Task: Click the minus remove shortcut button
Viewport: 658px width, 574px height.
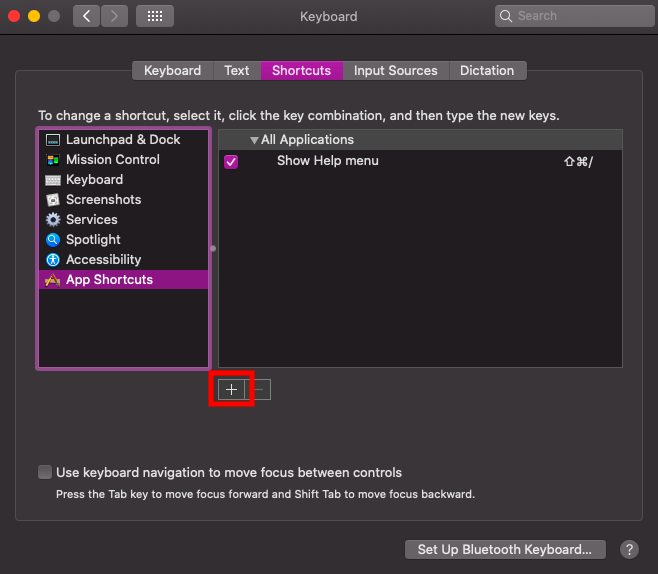Action: pyautogui.click(x=258, y=390)
